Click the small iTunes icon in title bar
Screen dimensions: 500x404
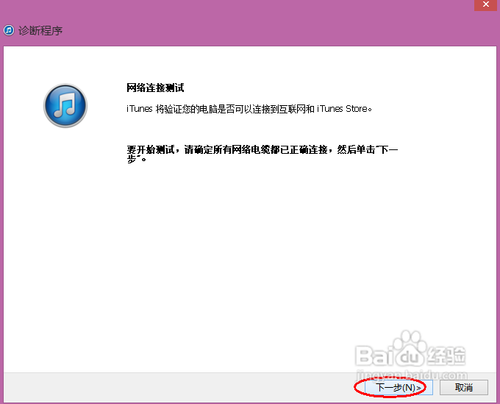point(9,30)
